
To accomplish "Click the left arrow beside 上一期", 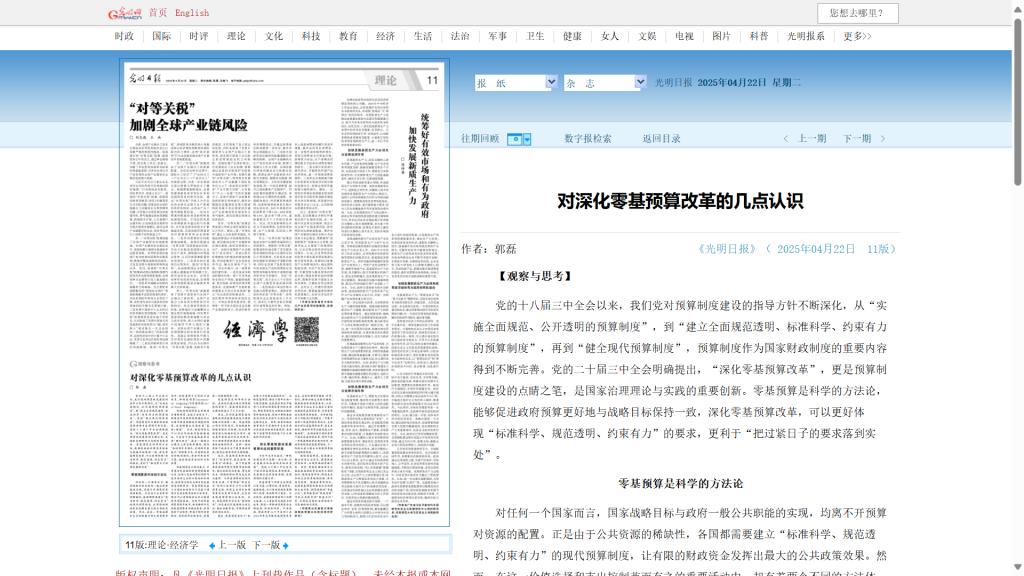I will (786, 139).
